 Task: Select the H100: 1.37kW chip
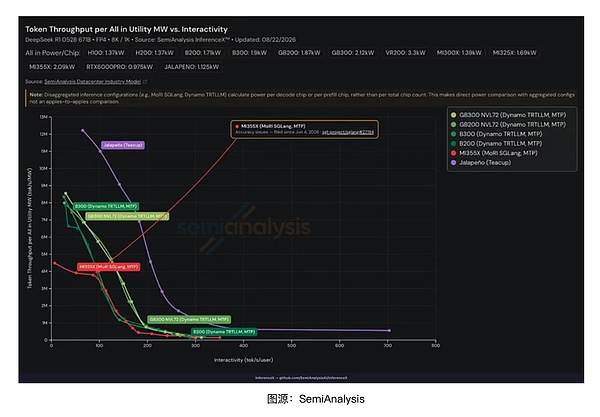click(x=106, y=53)
